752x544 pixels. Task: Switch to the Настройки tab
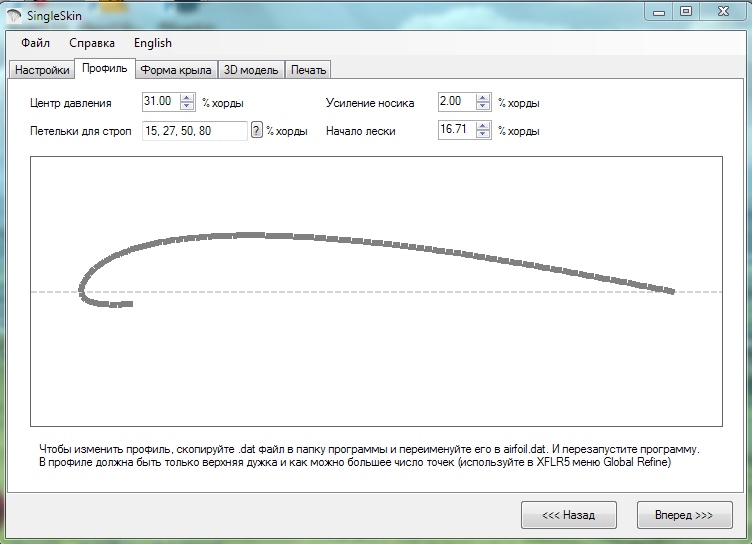pos(42,70)
